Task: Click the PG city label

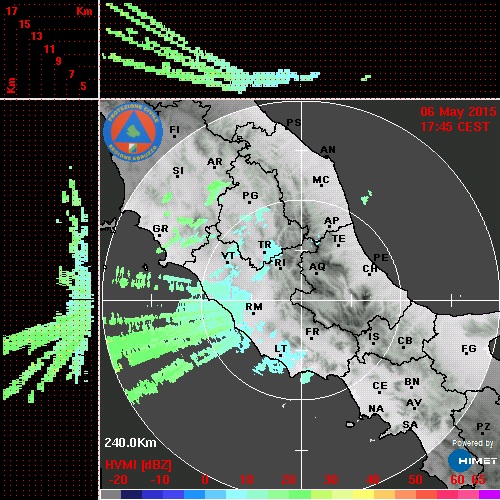Action: click(250, 195)
